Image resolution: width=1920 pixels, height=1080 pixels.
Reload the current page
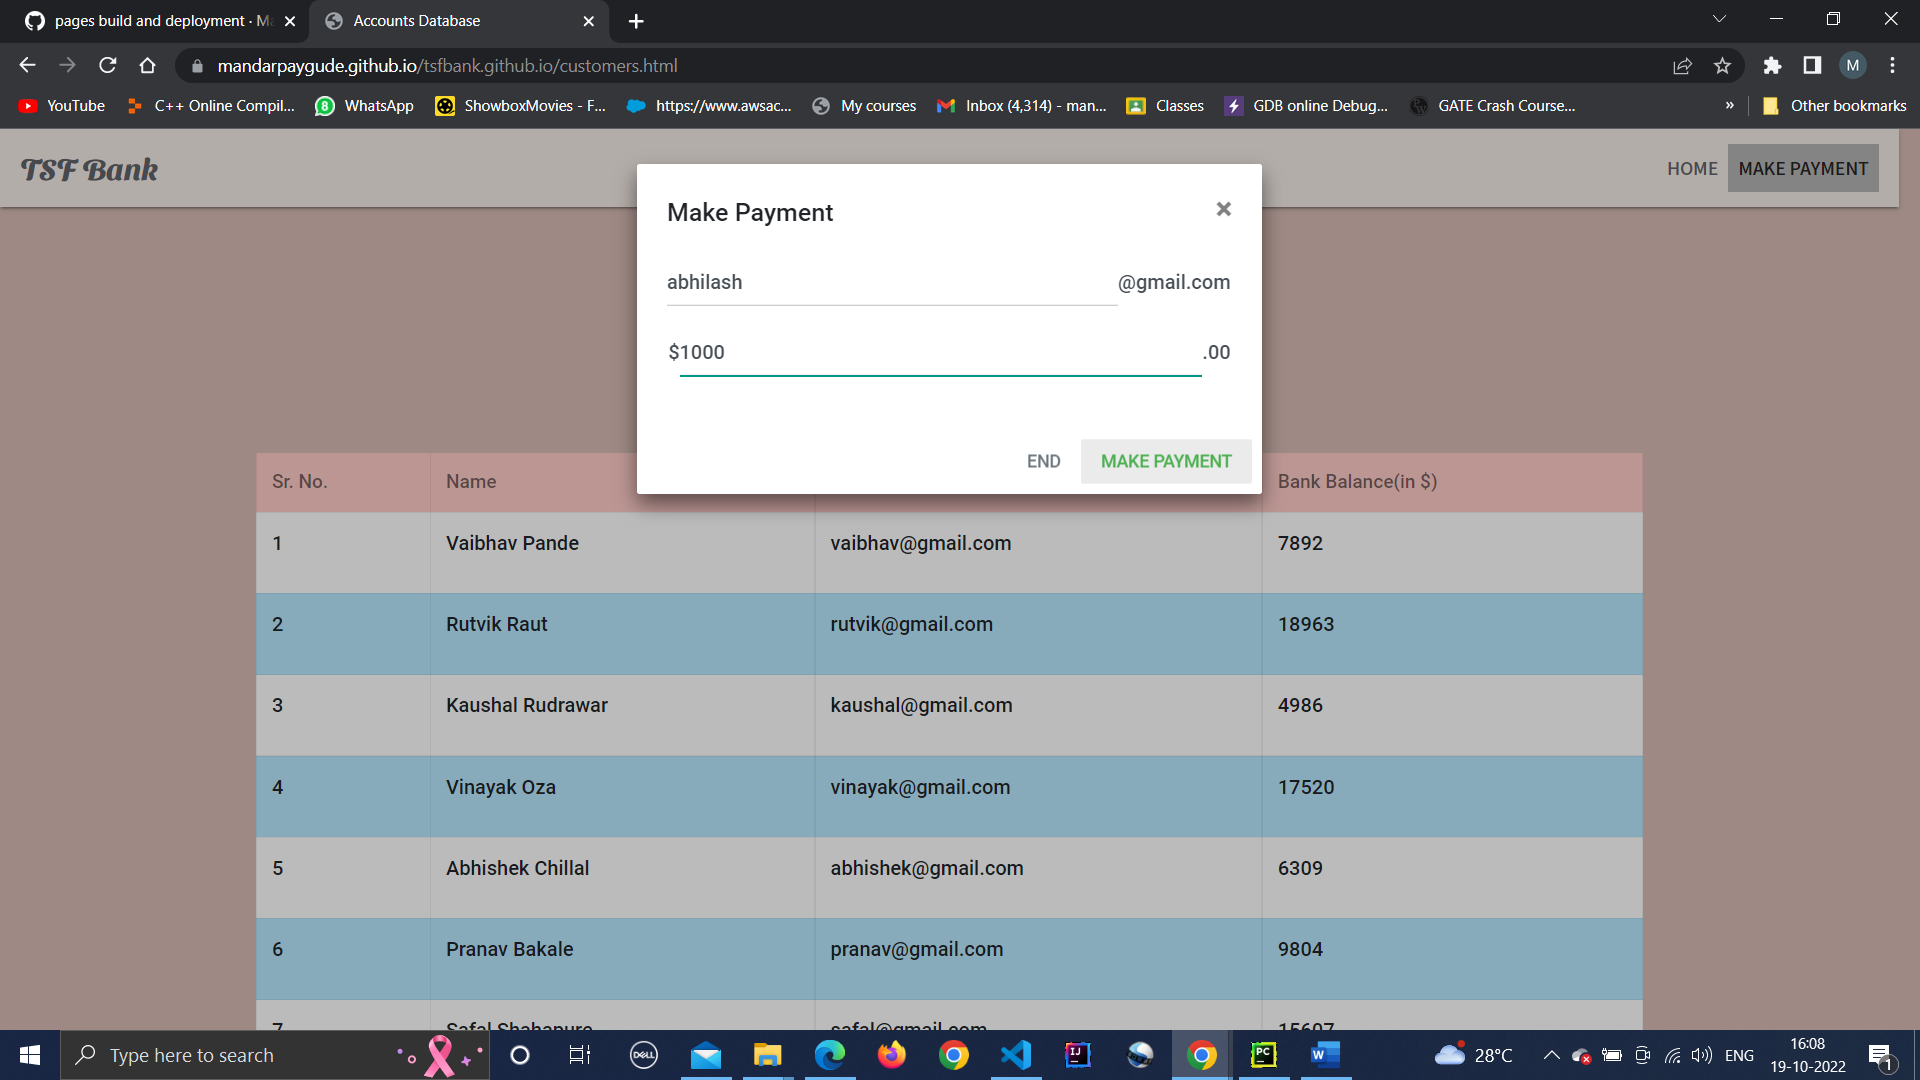coord(107,65)
